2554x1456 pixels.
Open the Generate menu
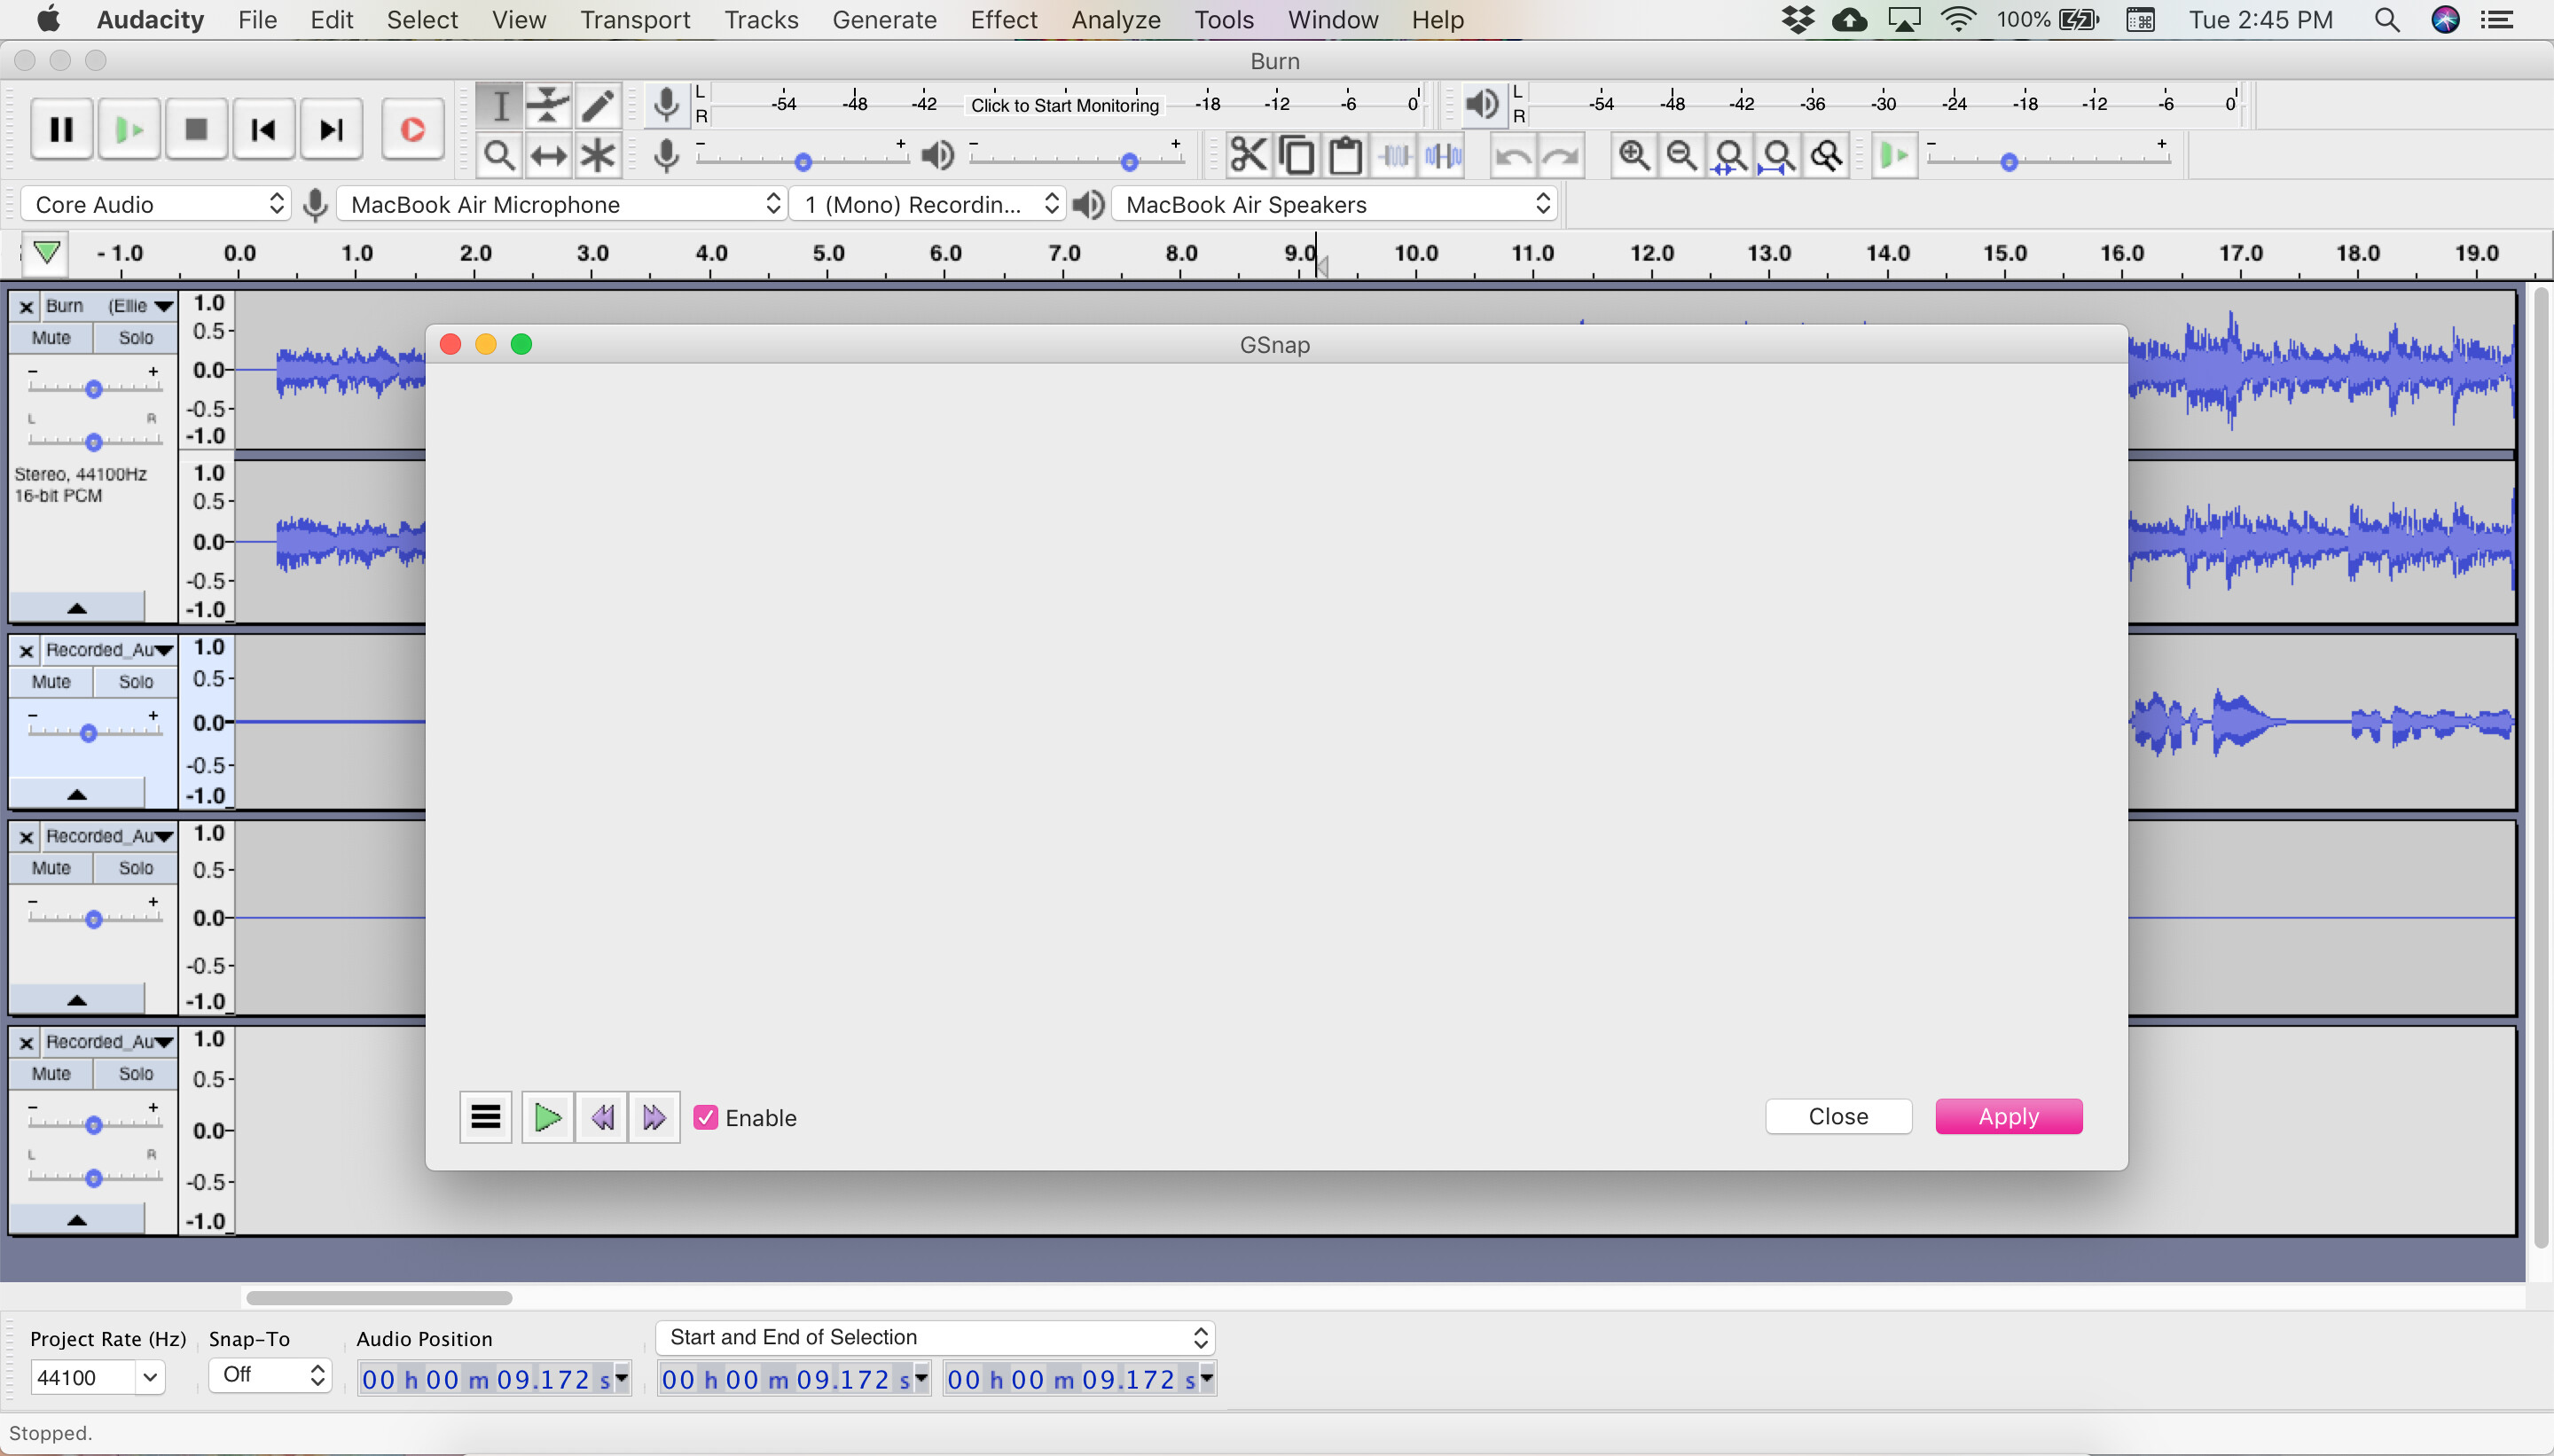tap(884, 20)
